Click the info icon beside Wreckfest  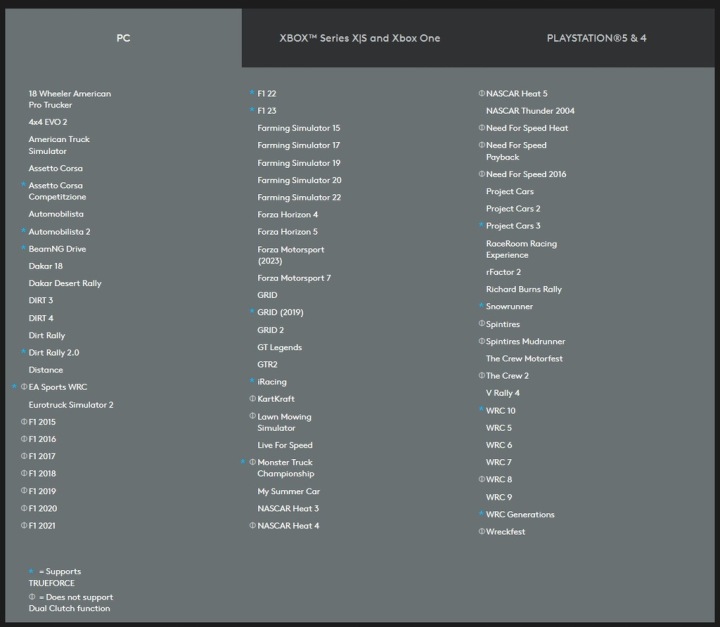coord(482,531)
